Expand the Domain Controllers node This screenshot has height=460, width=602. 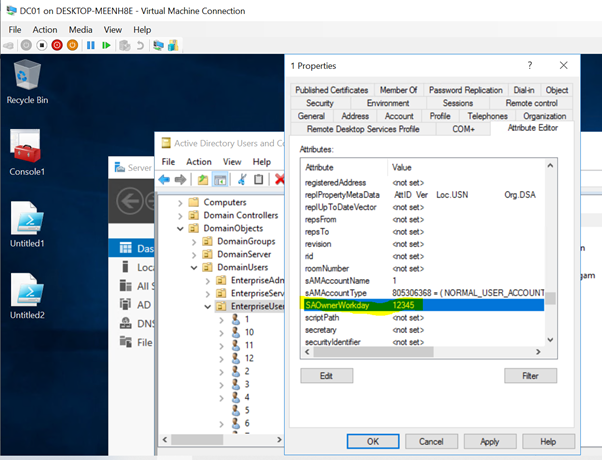pyautogui.click(x=180, y=216)
